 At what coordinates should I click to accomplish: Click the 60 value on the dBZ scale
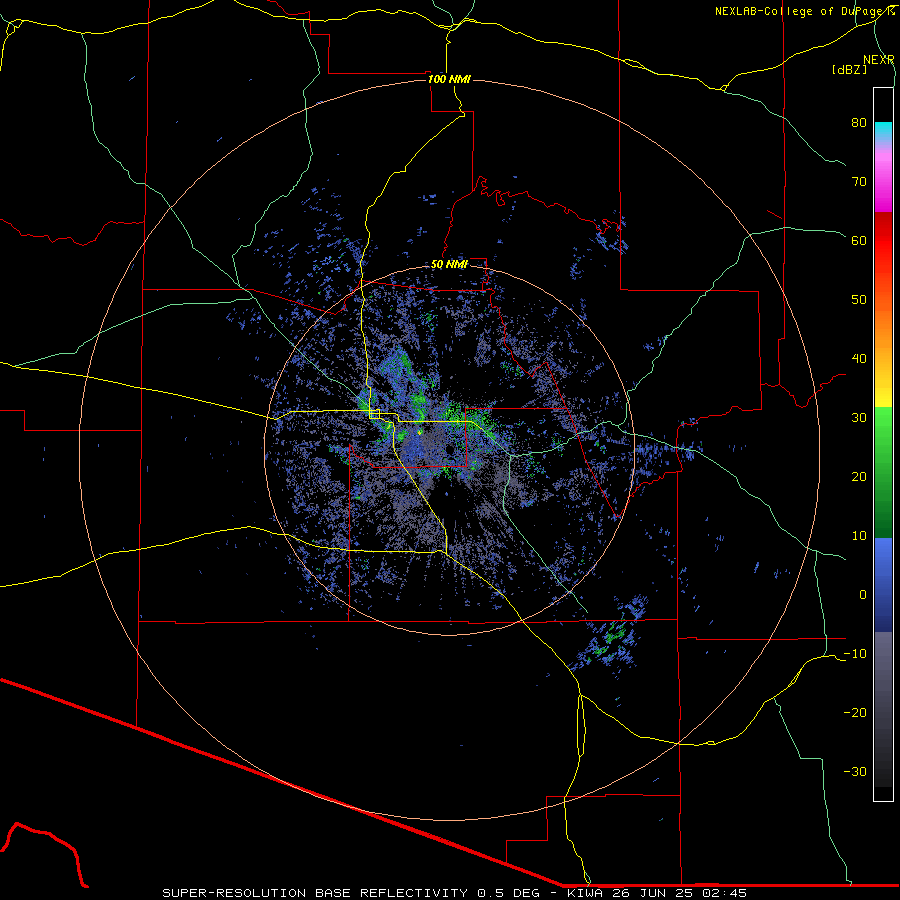tap(859, 240)
